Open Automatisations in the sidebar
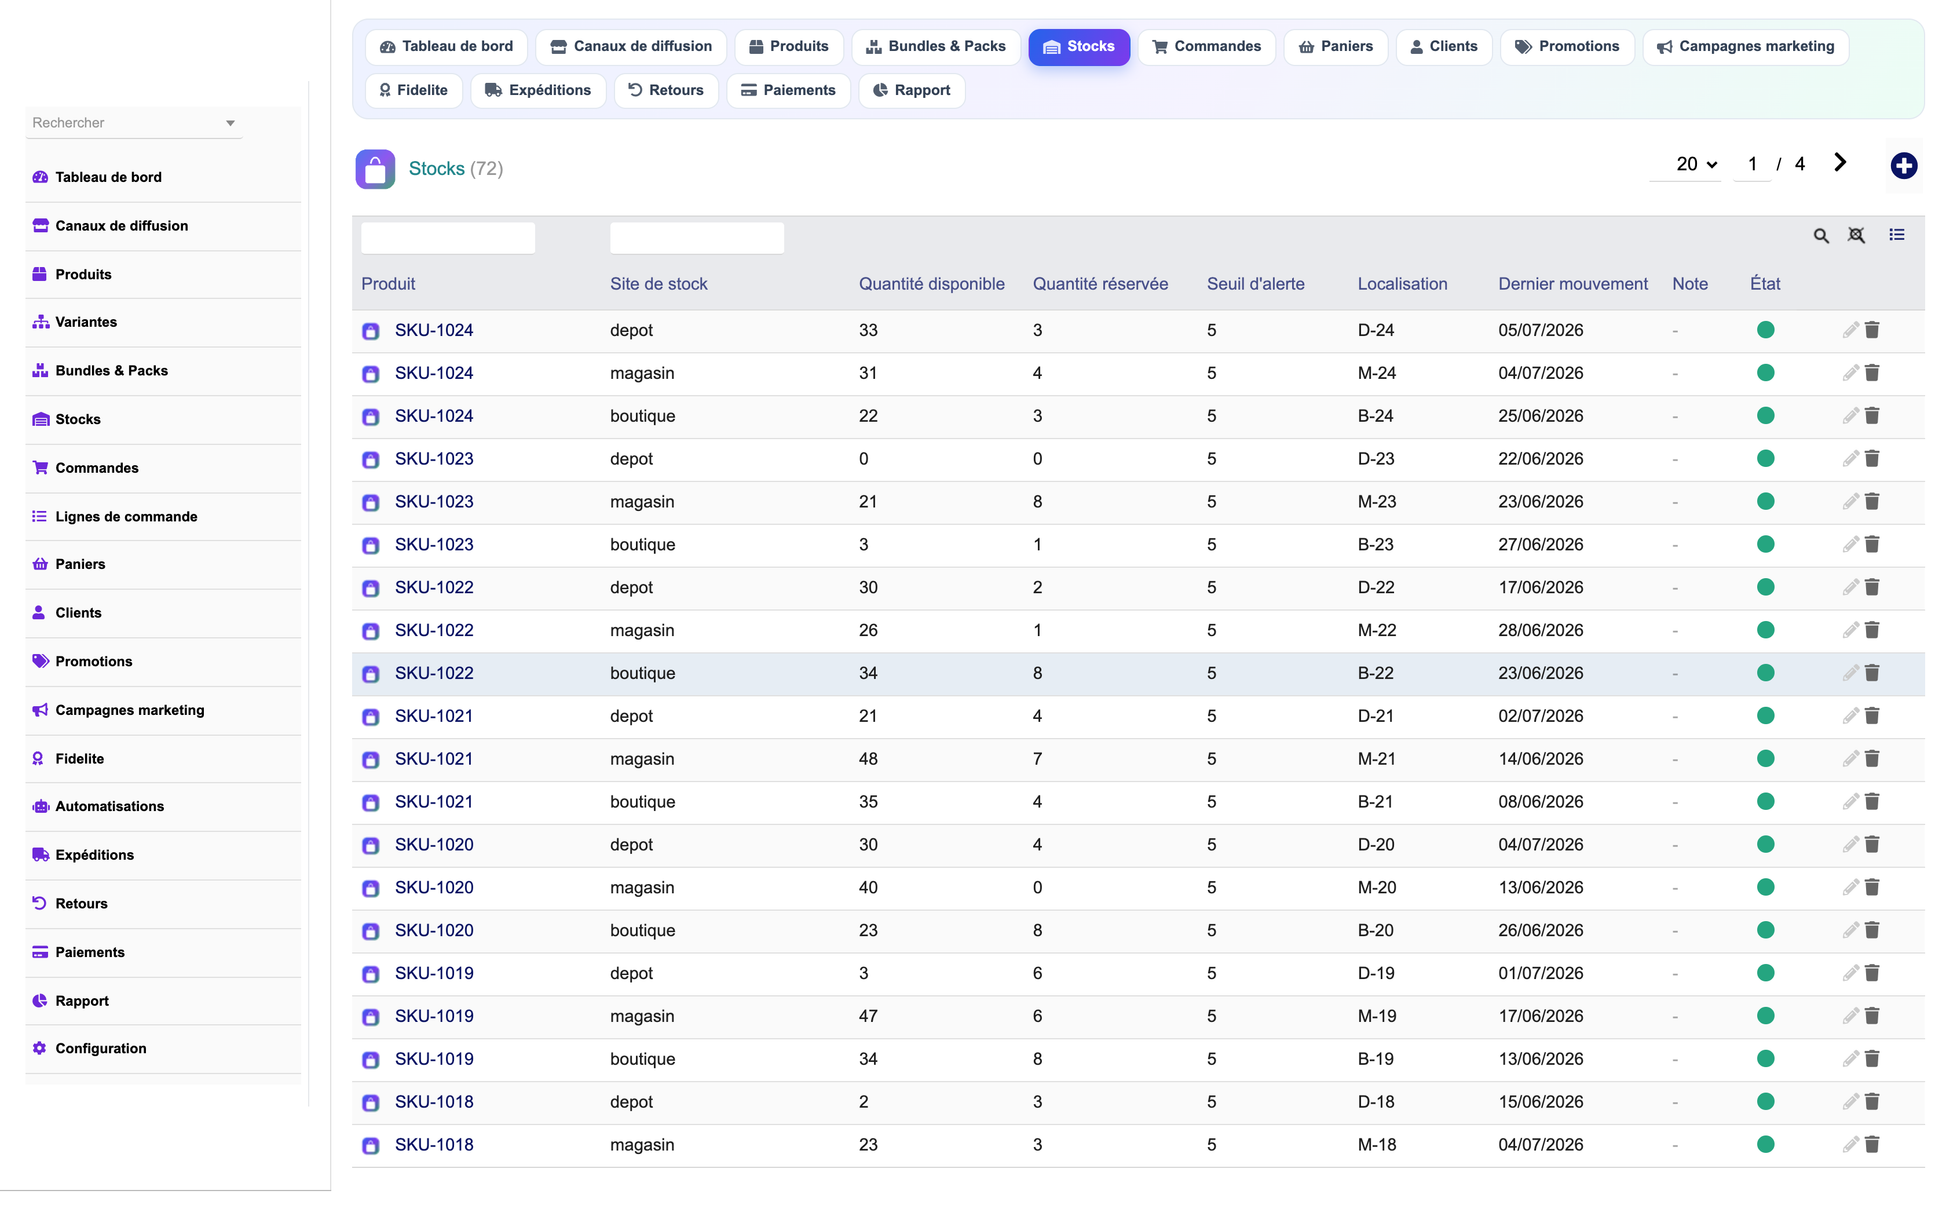This screenshot has width=1946, height=1205. 163,806
